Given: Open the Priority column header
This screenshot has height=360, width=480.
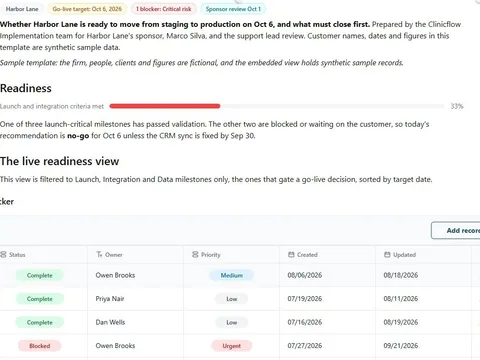Looking at the screenshot, I should pyautogui.click(x=231, y=255).
